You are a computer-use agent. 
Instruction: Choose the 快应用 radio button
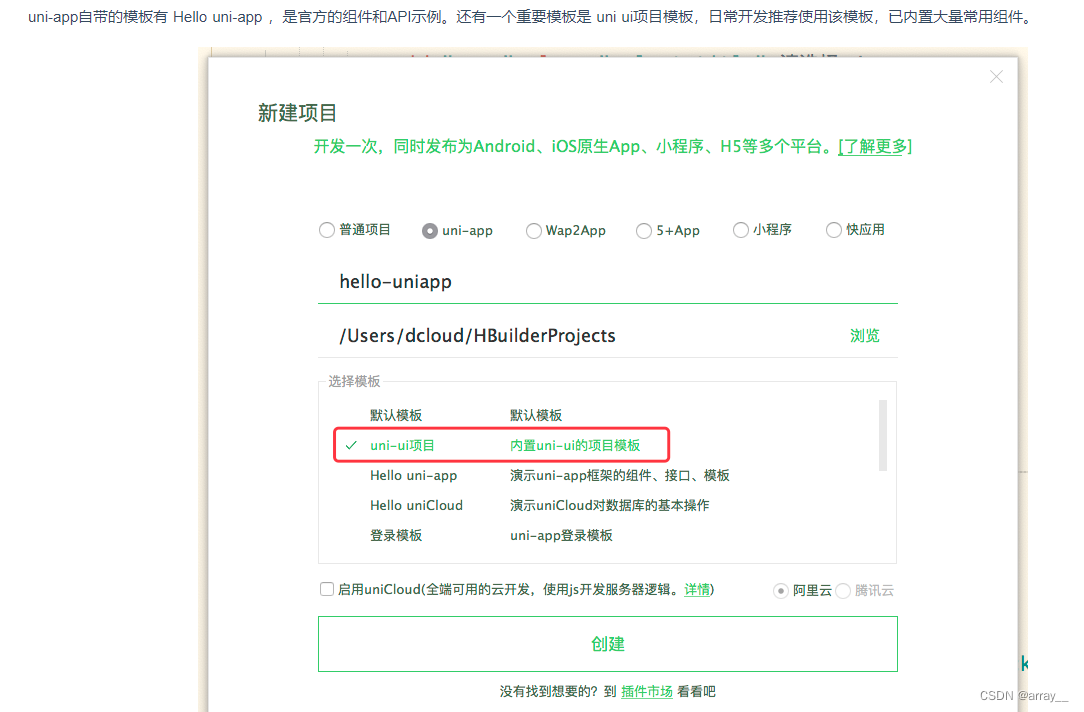[x=834, y=230]
